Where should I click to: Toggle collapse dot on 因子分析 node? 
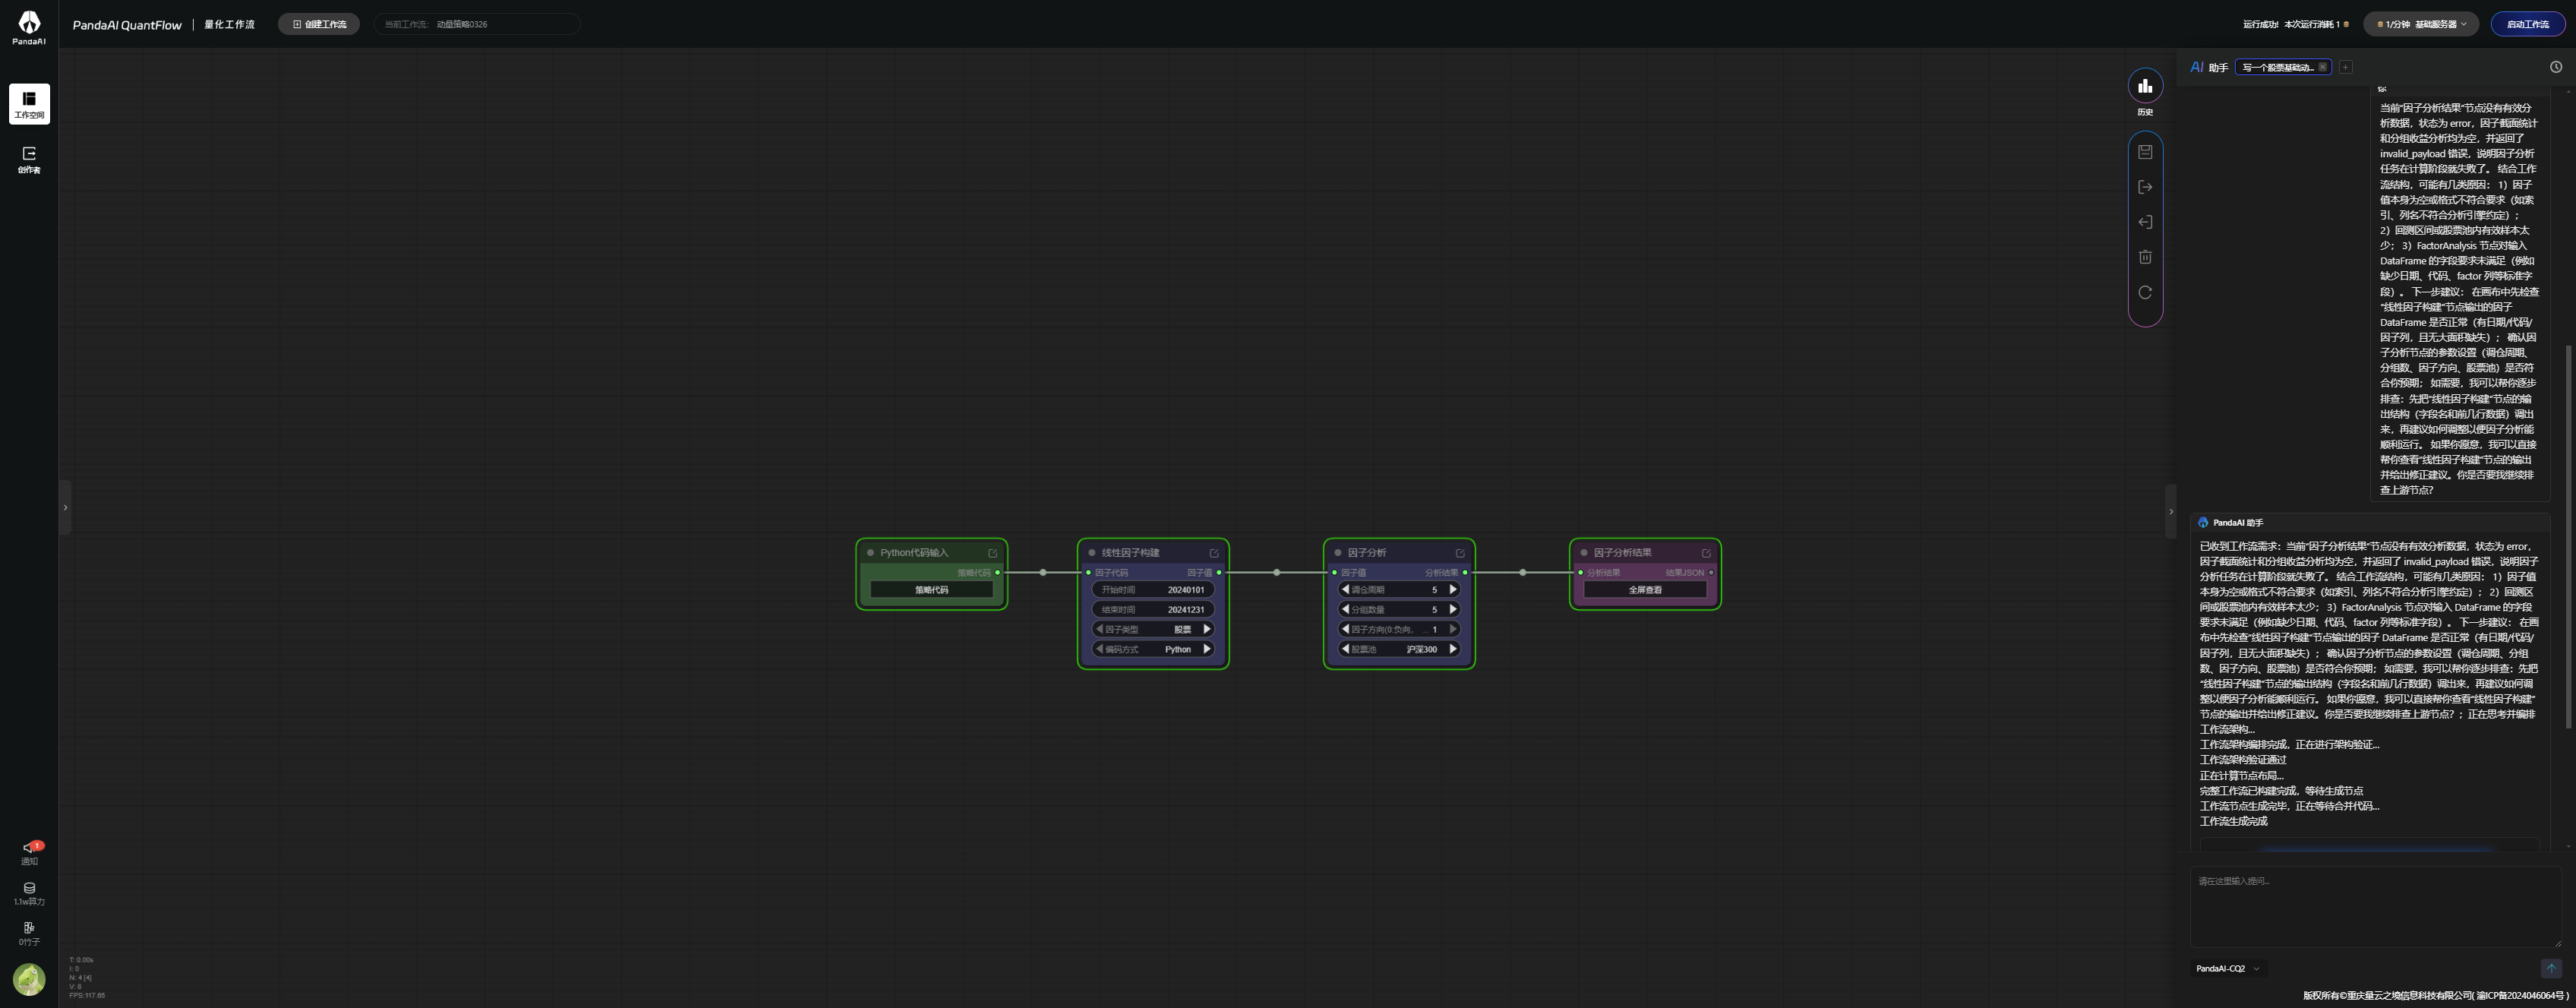(1337, 553)
